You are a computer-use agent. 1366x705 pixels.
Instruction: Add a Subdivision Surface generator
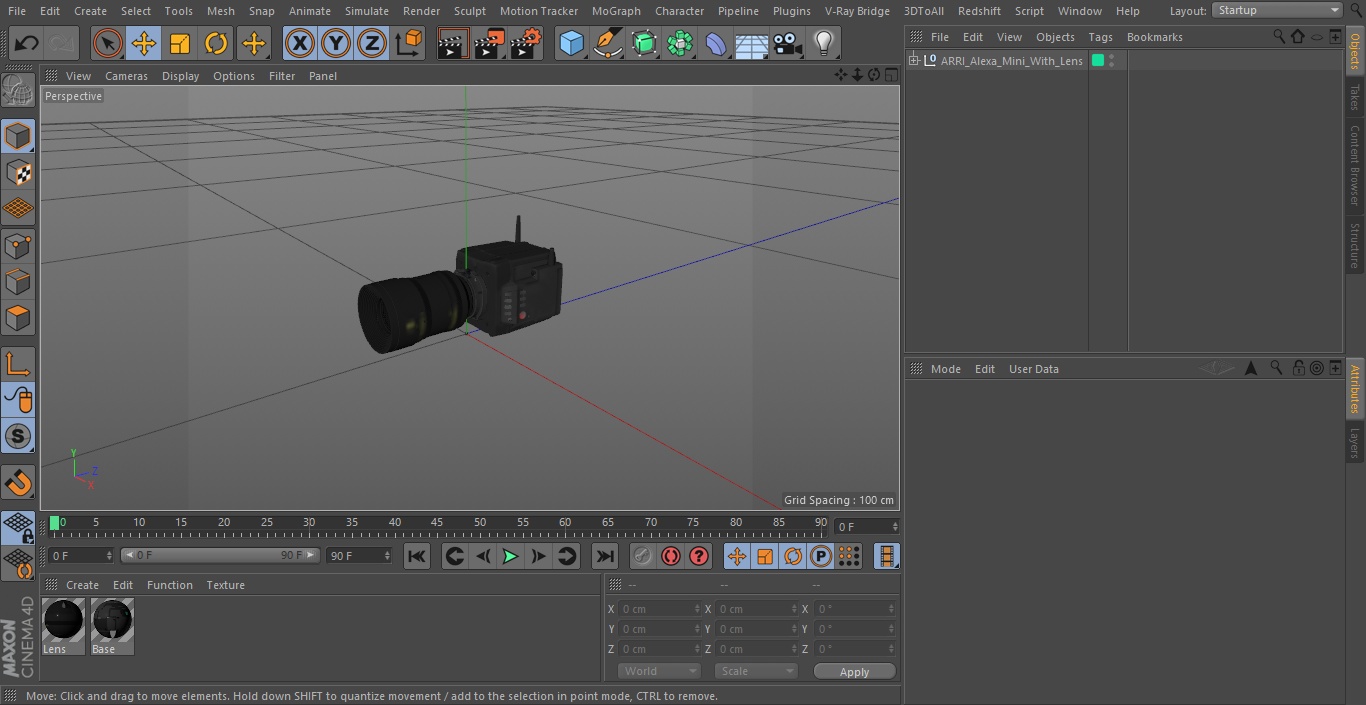(x=644, y=43)
